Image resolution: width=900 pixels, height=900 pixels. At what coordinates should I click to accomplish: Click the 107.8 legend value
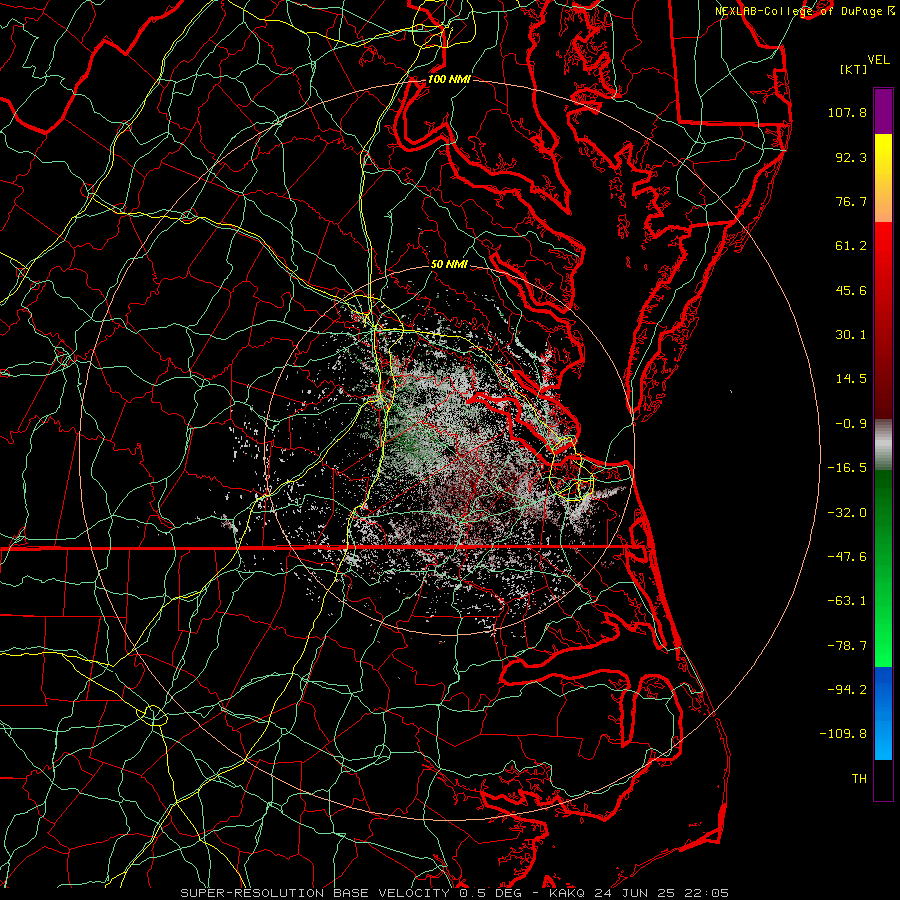point(847,112)
